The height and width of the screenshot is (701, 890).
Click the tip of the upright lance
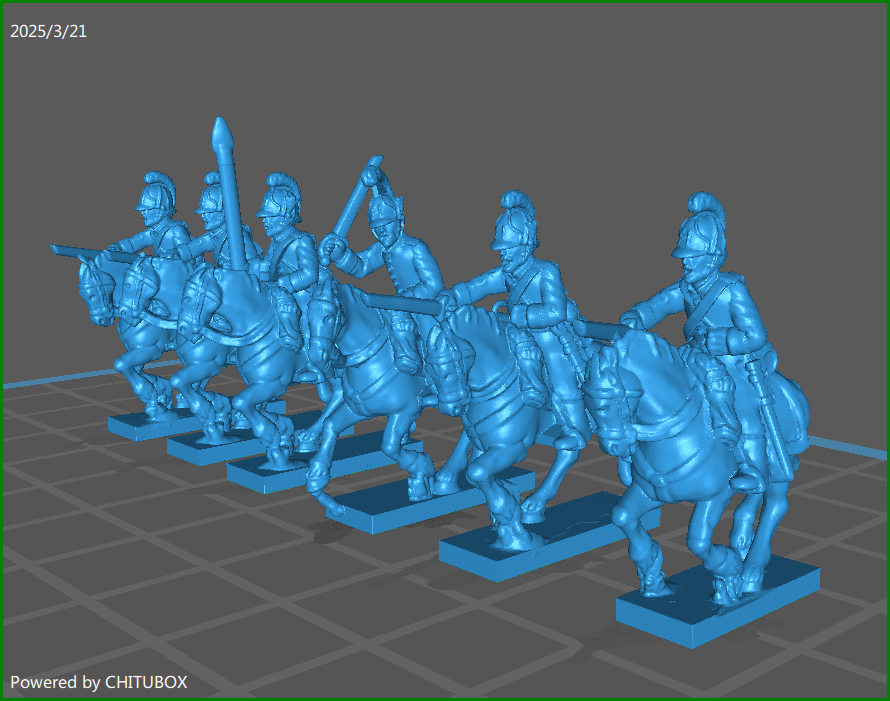[222, 131]
